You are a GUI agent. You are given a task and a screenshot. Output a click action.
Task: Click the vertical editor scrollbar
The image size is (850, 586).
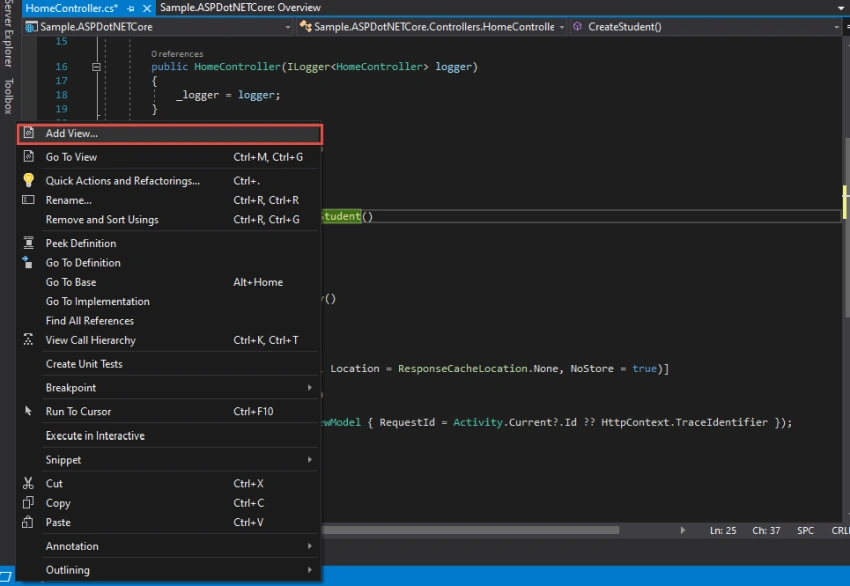845,228
